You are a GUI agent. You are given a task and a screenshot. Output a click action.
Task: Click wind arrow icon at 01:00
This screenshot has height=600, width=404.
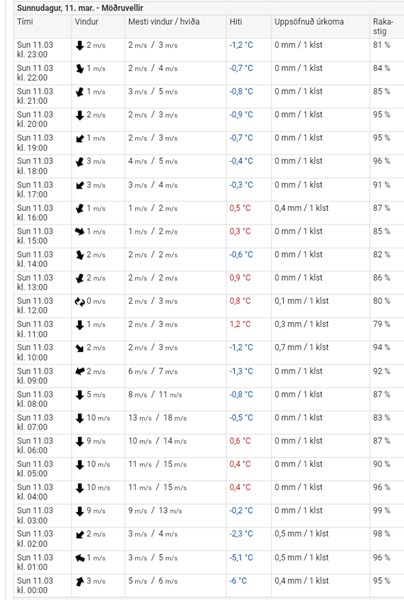tap(80, 558)
